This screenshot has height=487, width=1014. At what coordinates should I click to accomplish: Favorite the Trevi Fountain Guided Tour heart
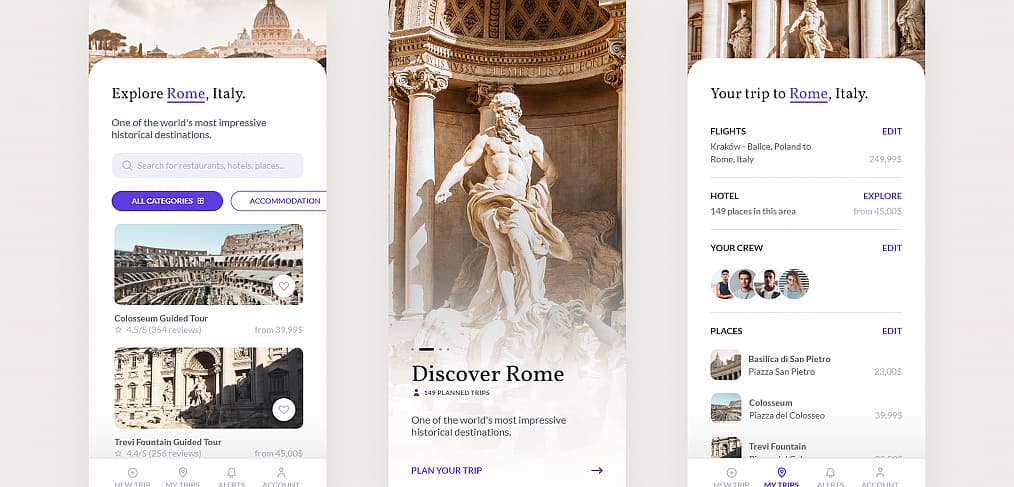[x=283, y=409]
